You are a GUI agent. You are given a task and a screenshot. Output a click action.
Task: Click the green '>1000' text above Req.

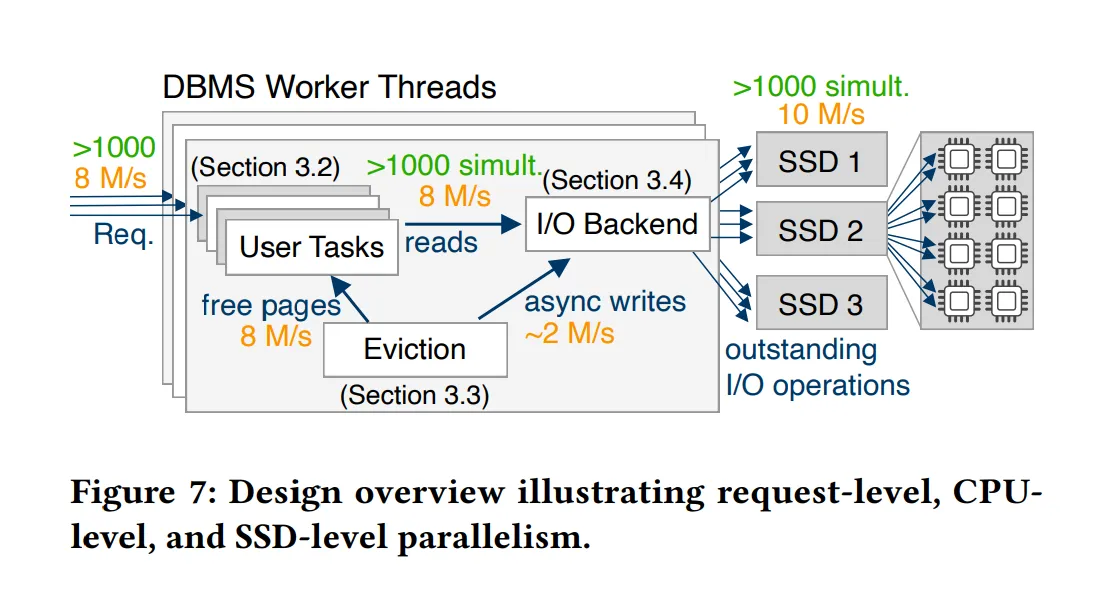click(114, 148)
